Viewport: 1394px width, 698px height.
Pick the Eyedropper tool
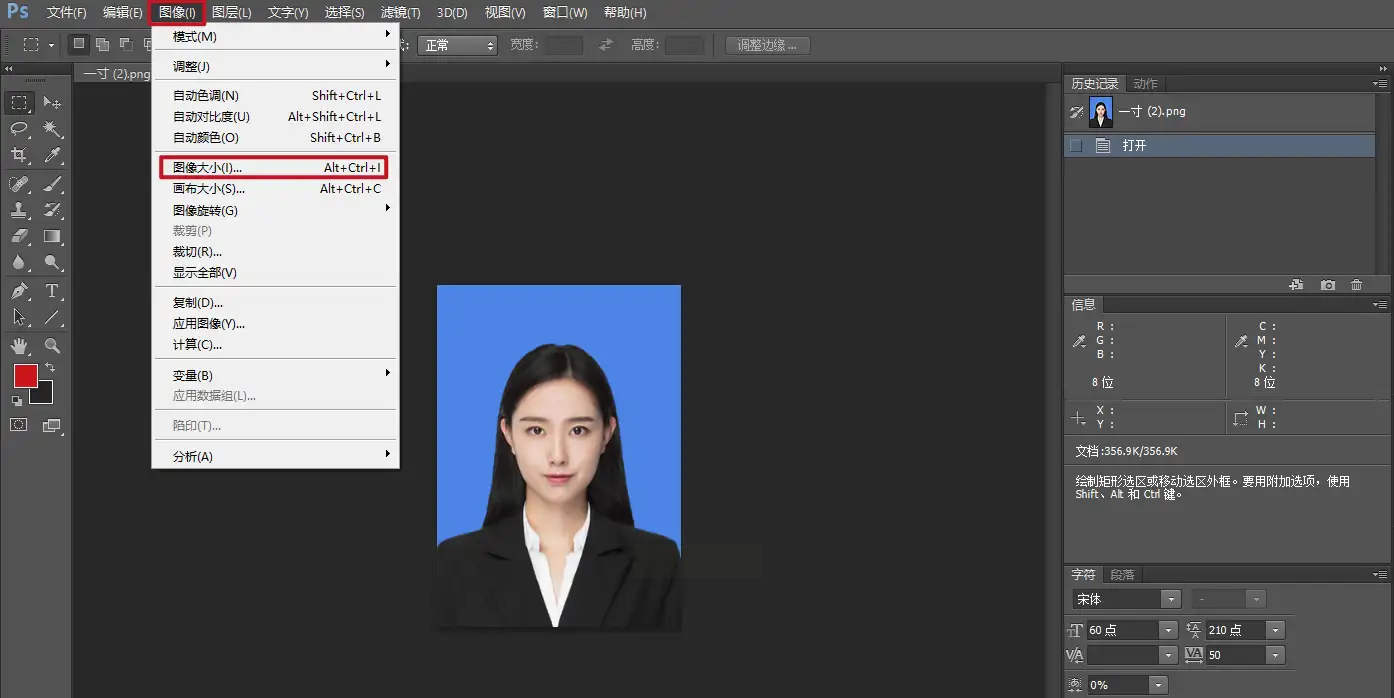tap(52, 155)
